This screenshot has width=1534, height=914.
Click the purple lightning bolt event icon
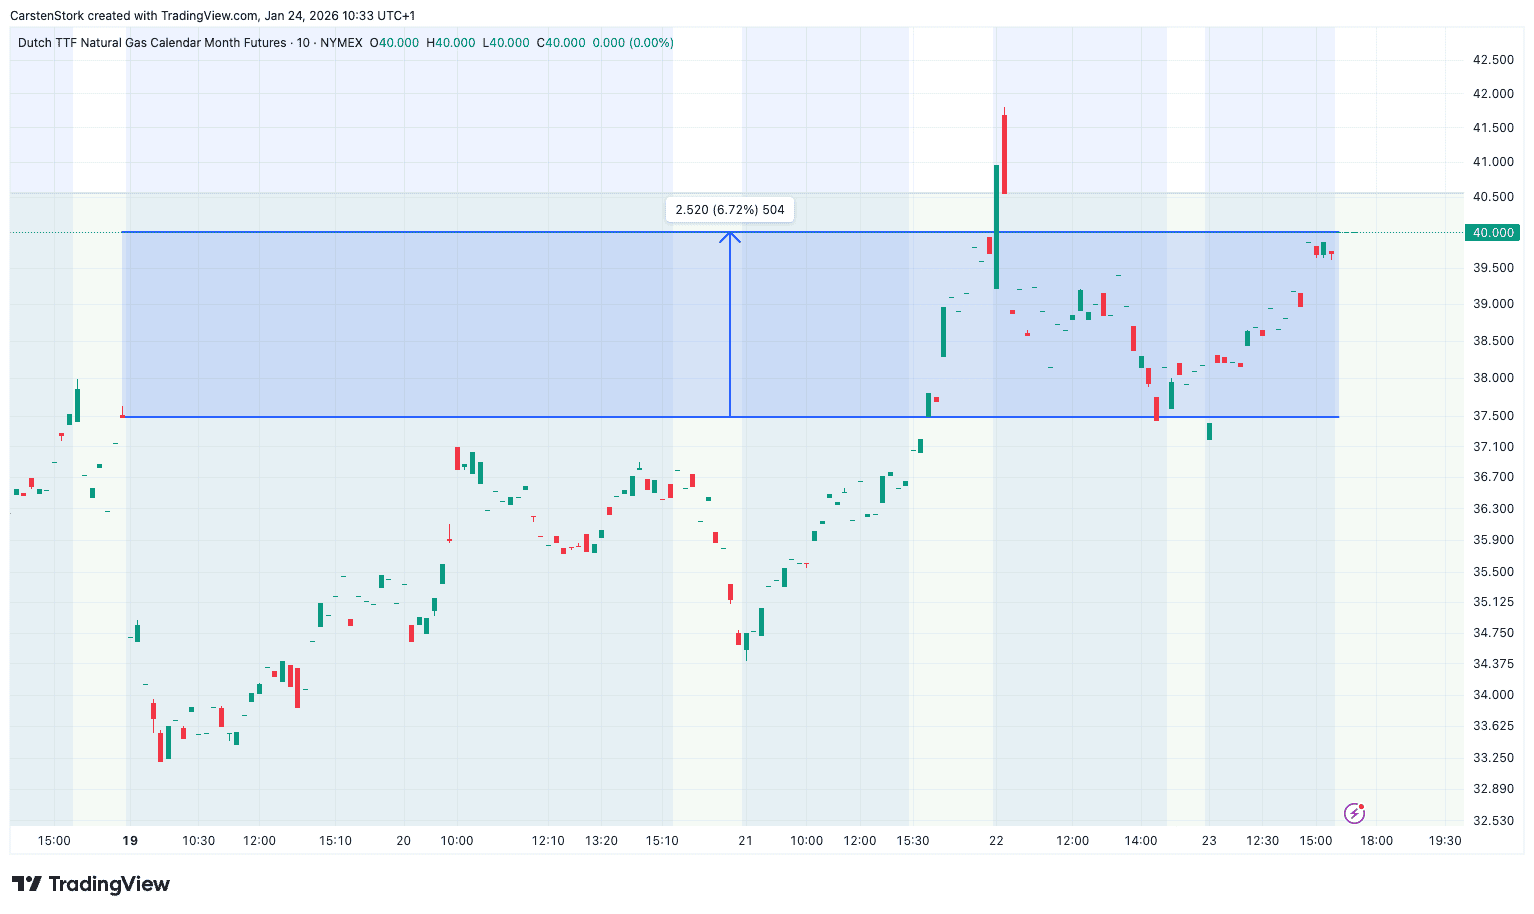tap(1354, 813)
